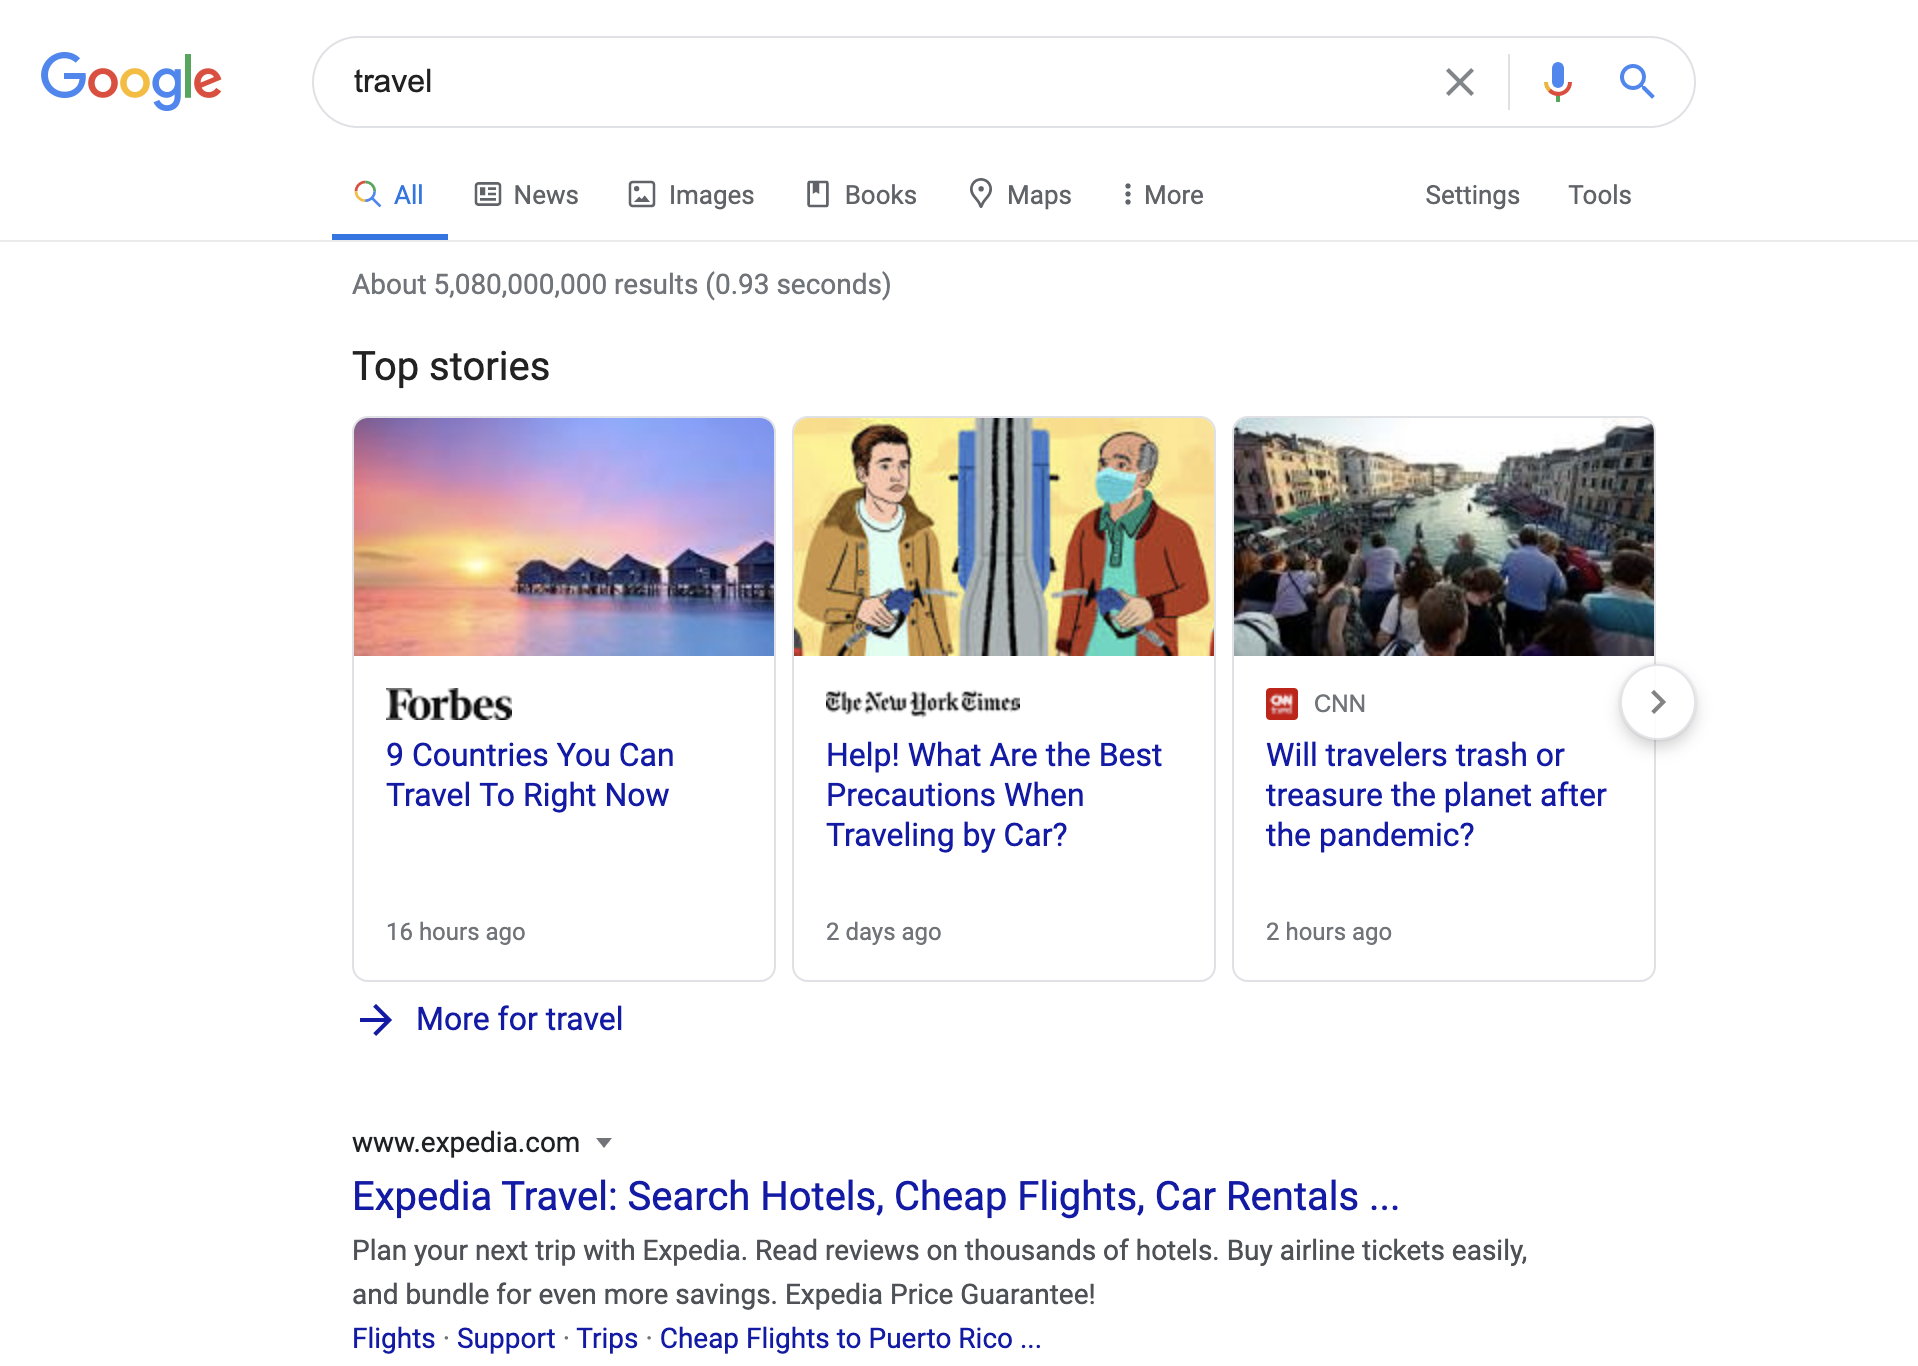Viewport: 1918px width, 1366px height.
Task: Switch to Images results tab
Action: click(691, 195)
